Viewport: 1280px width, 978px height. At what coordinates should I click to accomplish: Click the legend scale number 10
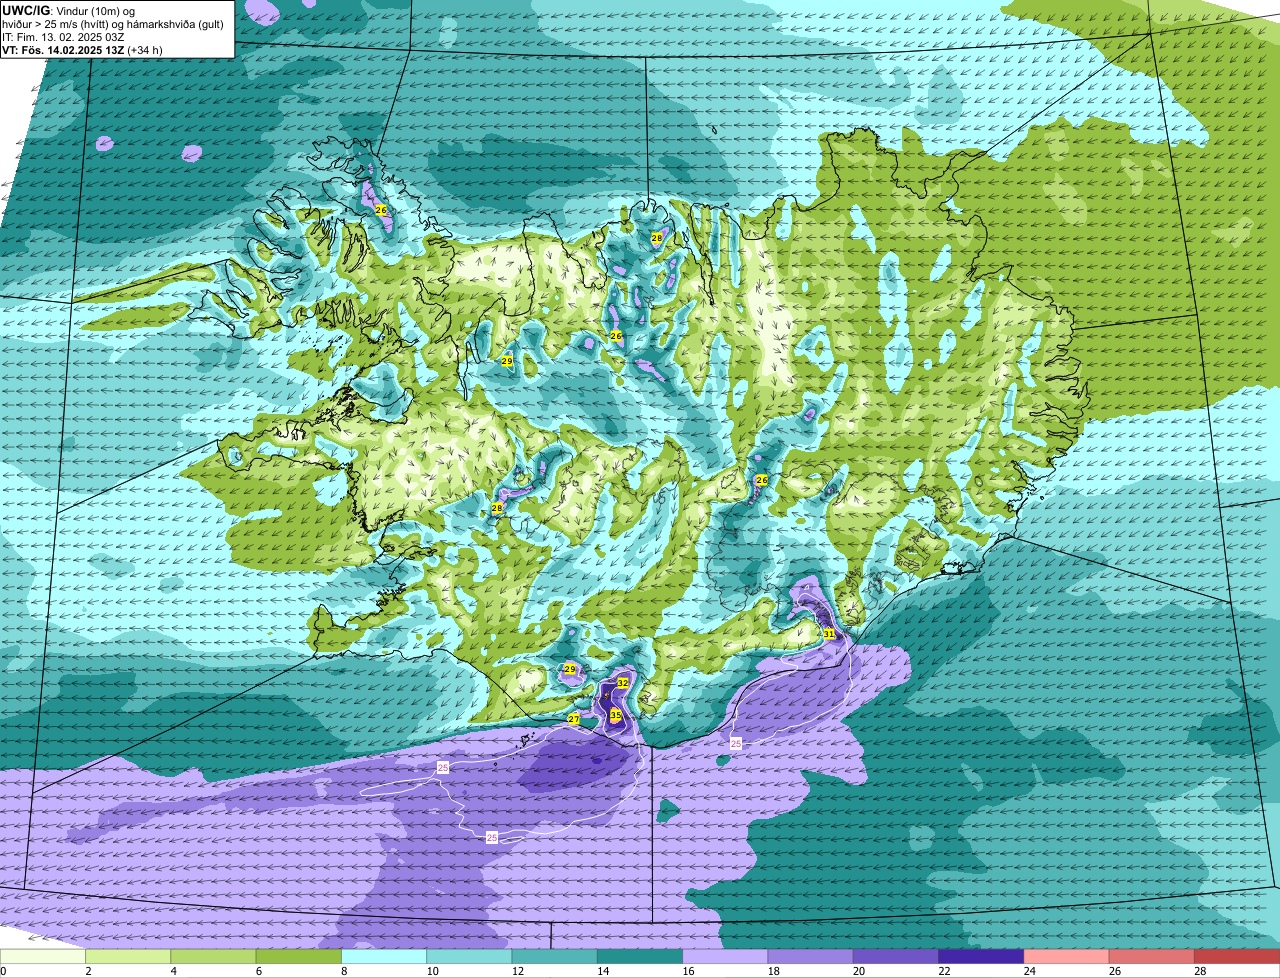coord(432,971)
